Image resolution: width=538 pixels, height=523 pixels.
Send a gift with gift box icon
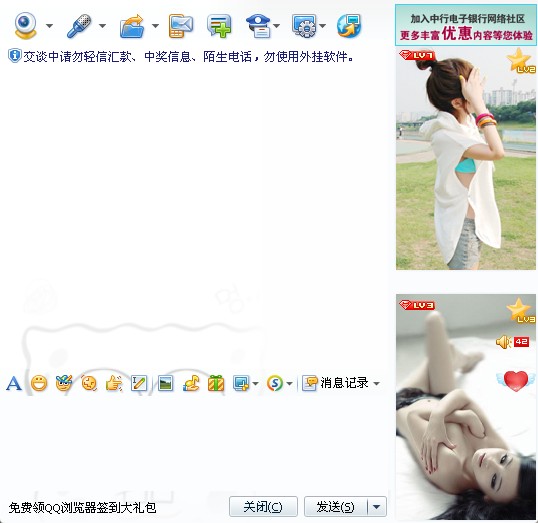216,383
